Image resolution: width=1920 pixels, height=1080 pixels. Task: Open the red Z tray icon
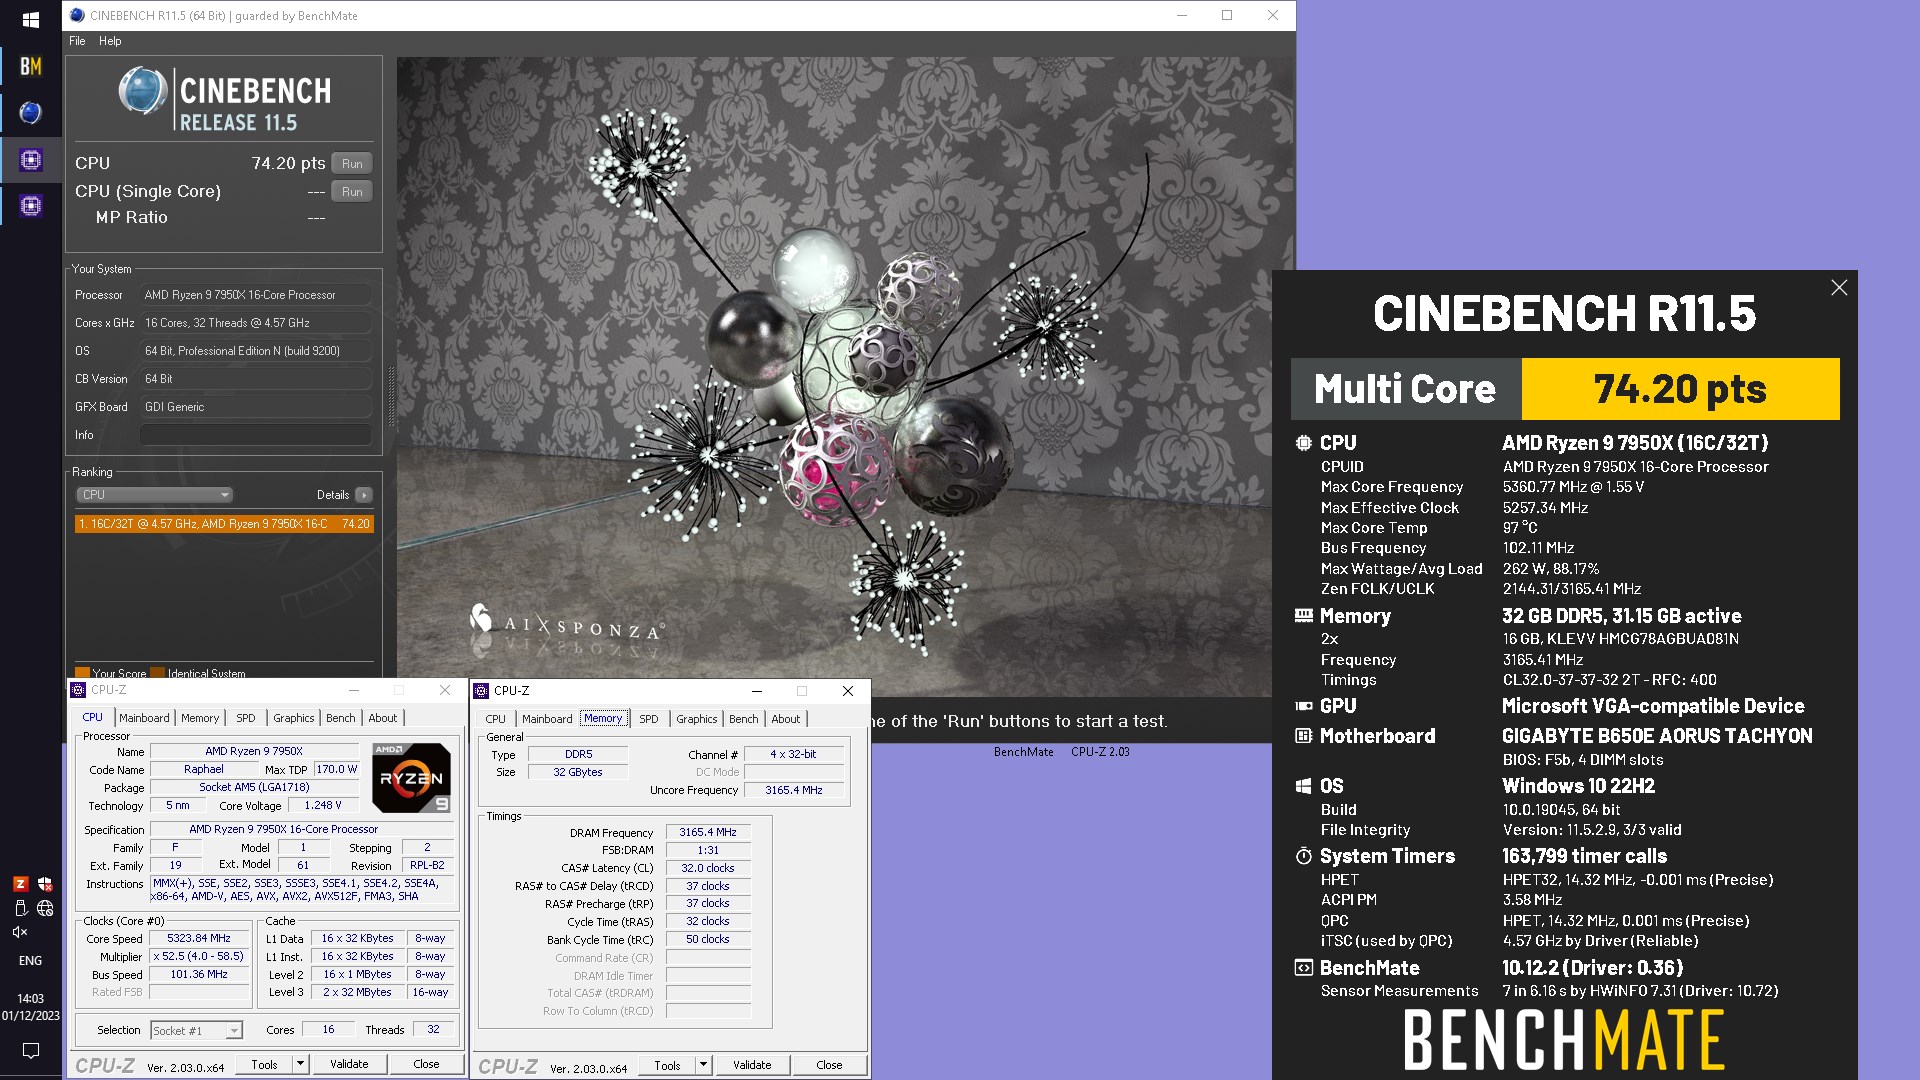20,884
